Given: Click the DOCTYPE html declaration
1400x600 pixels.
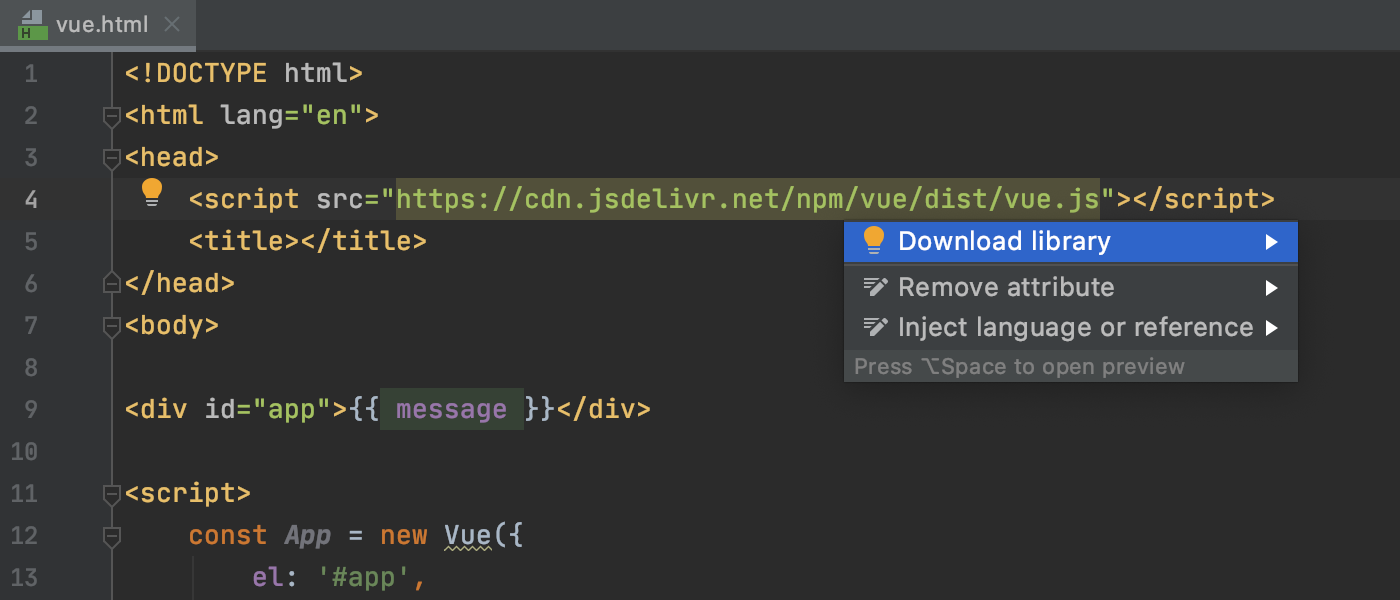Looking at the screenshot, I should tap(244, 73).
